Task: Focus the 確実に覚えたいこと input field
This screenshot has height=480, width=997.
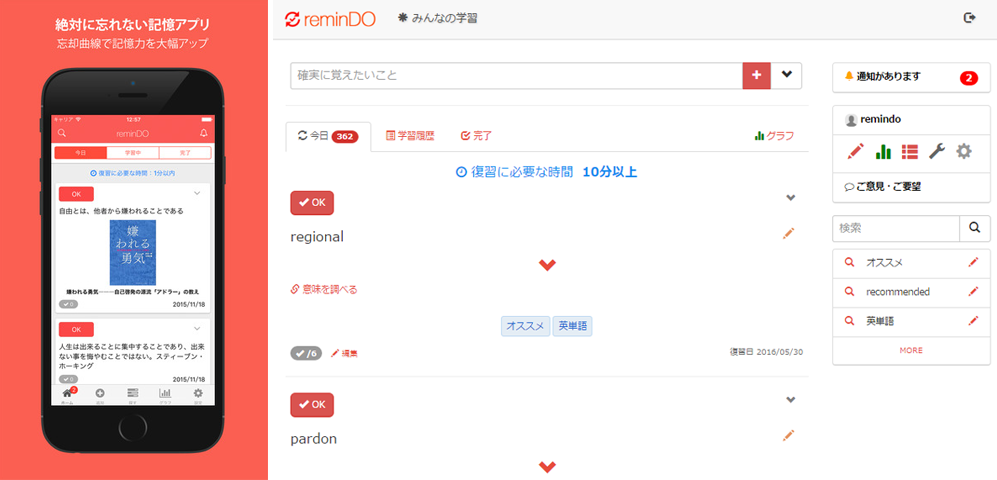Action: pyautogui.click(x=516, y=76)
